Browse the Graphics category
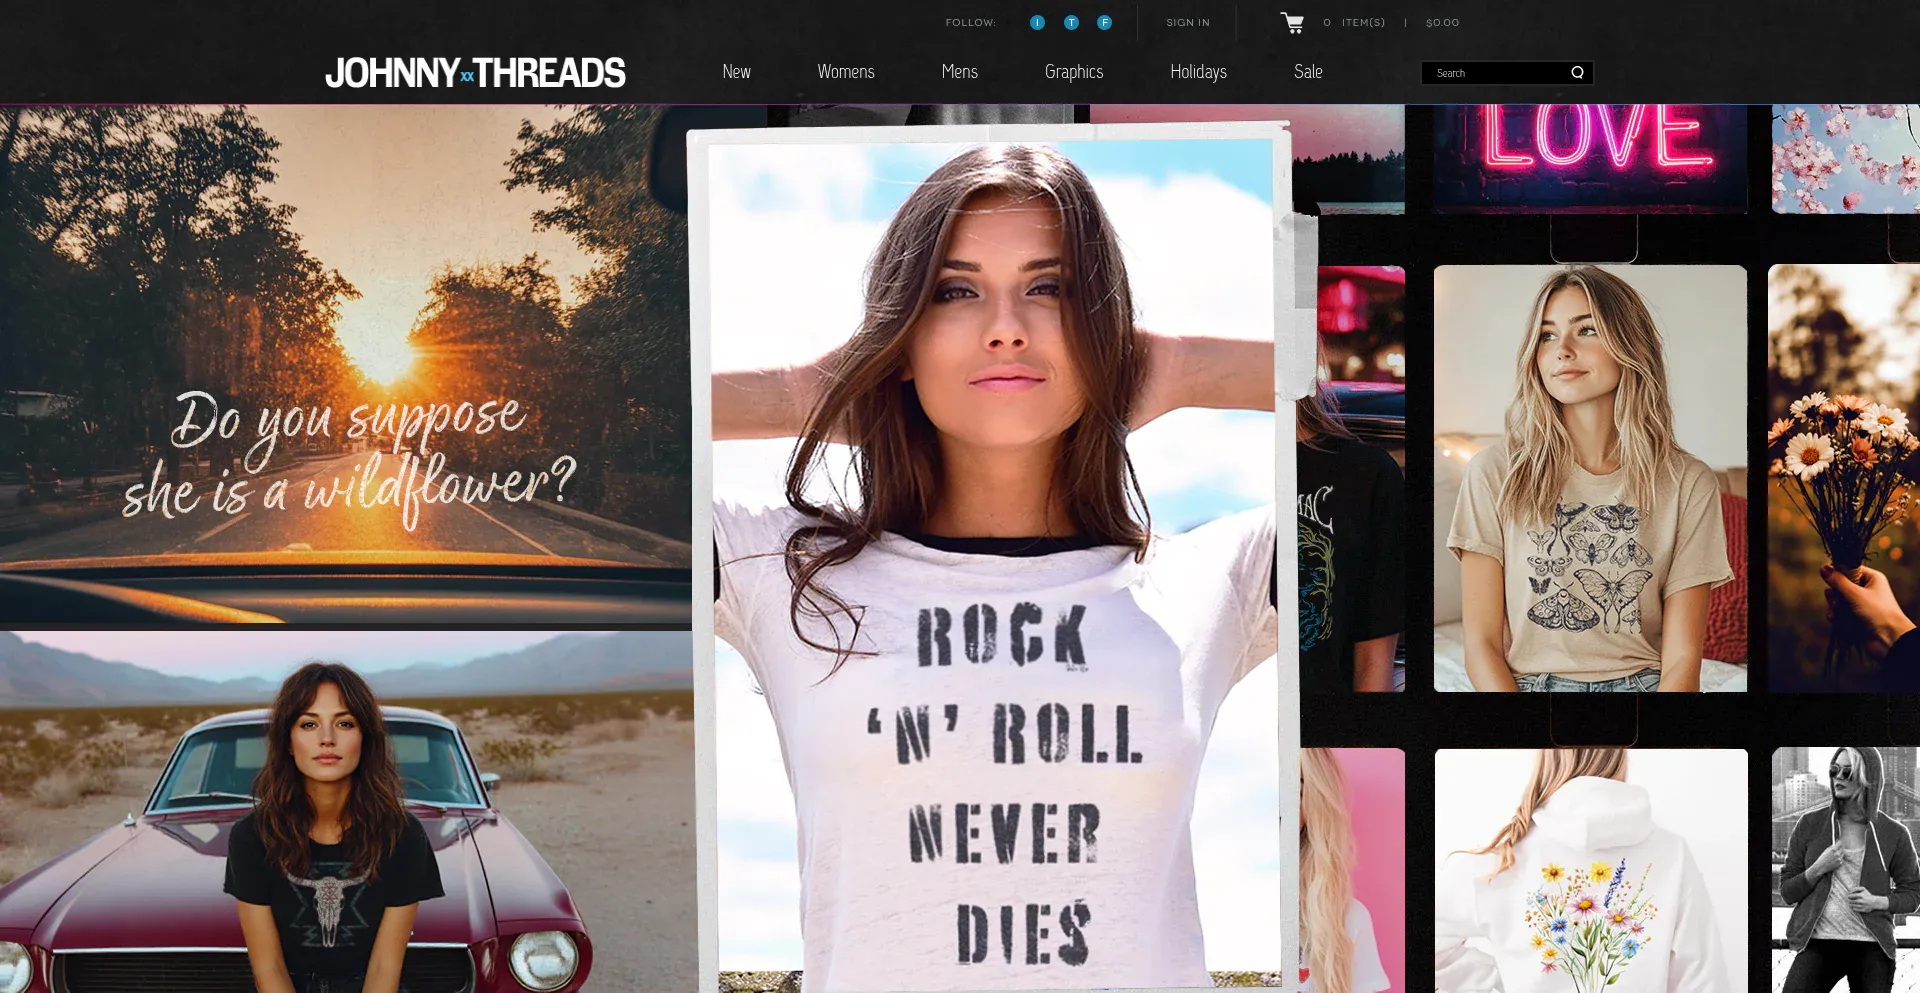The image size is (1920, 993). [1074, 72]
